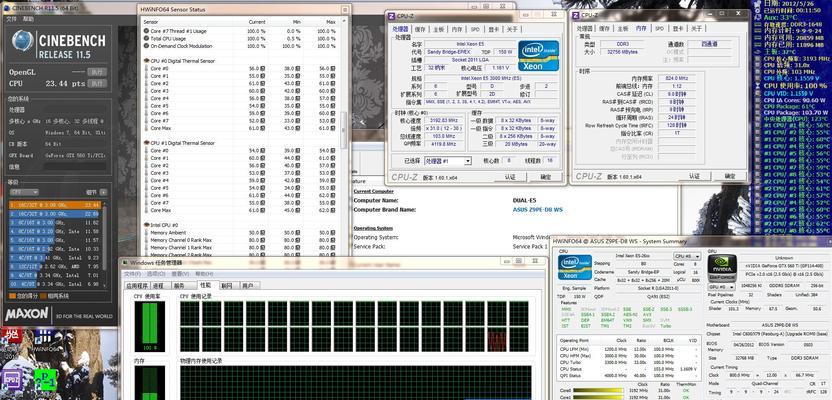Click the details plus button in Cinebench ranking
832x400 pixels.
click(103, 192)
